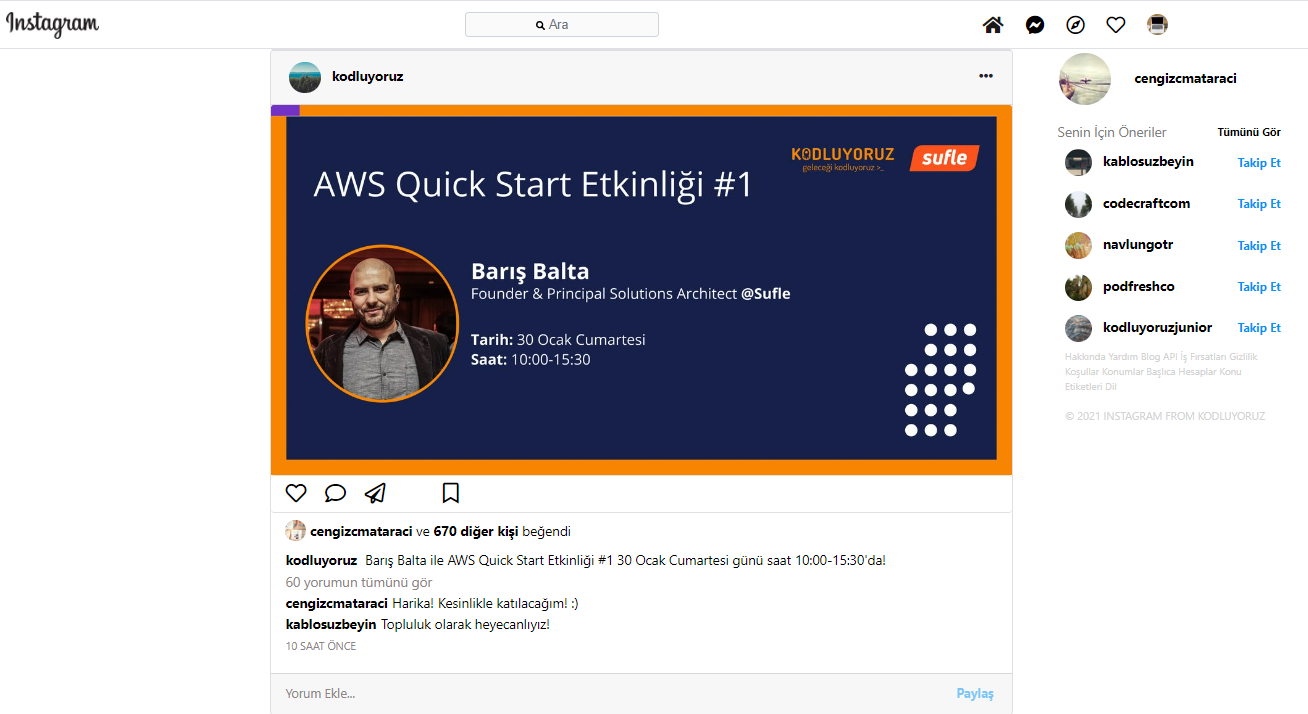Open the Explore compass icon
1308x714 pixels.
tap(1076, 25)
